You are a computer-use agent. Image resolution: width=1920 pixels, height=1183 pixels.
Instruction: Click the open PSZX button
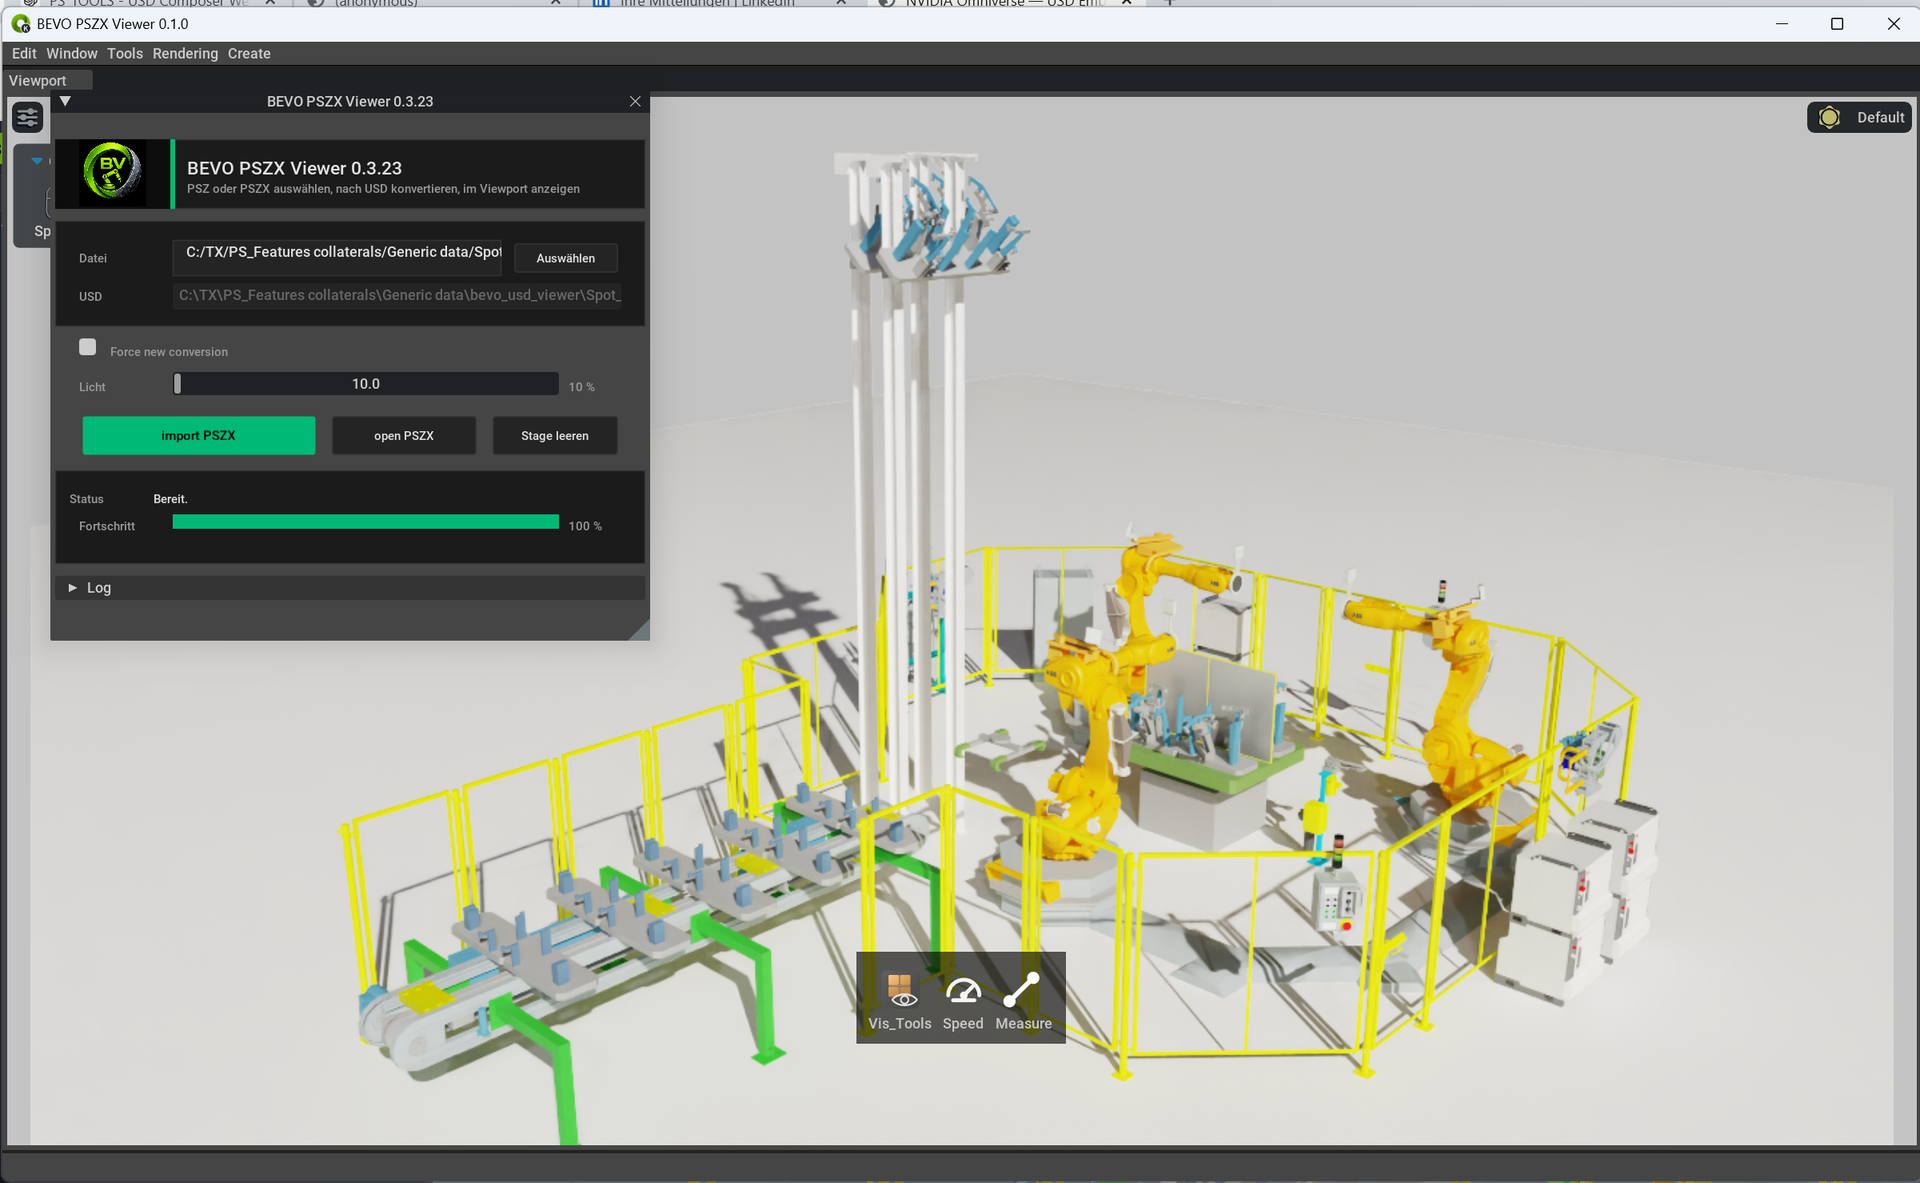[404, 436]
